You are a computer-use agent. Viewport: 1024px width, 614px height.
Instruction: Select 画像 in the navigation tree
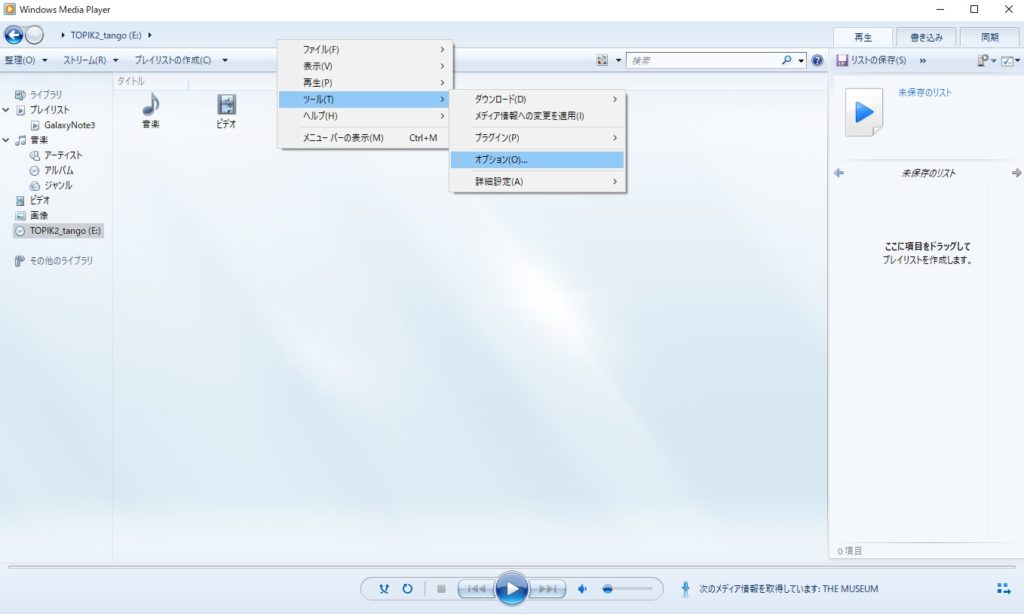32,215
